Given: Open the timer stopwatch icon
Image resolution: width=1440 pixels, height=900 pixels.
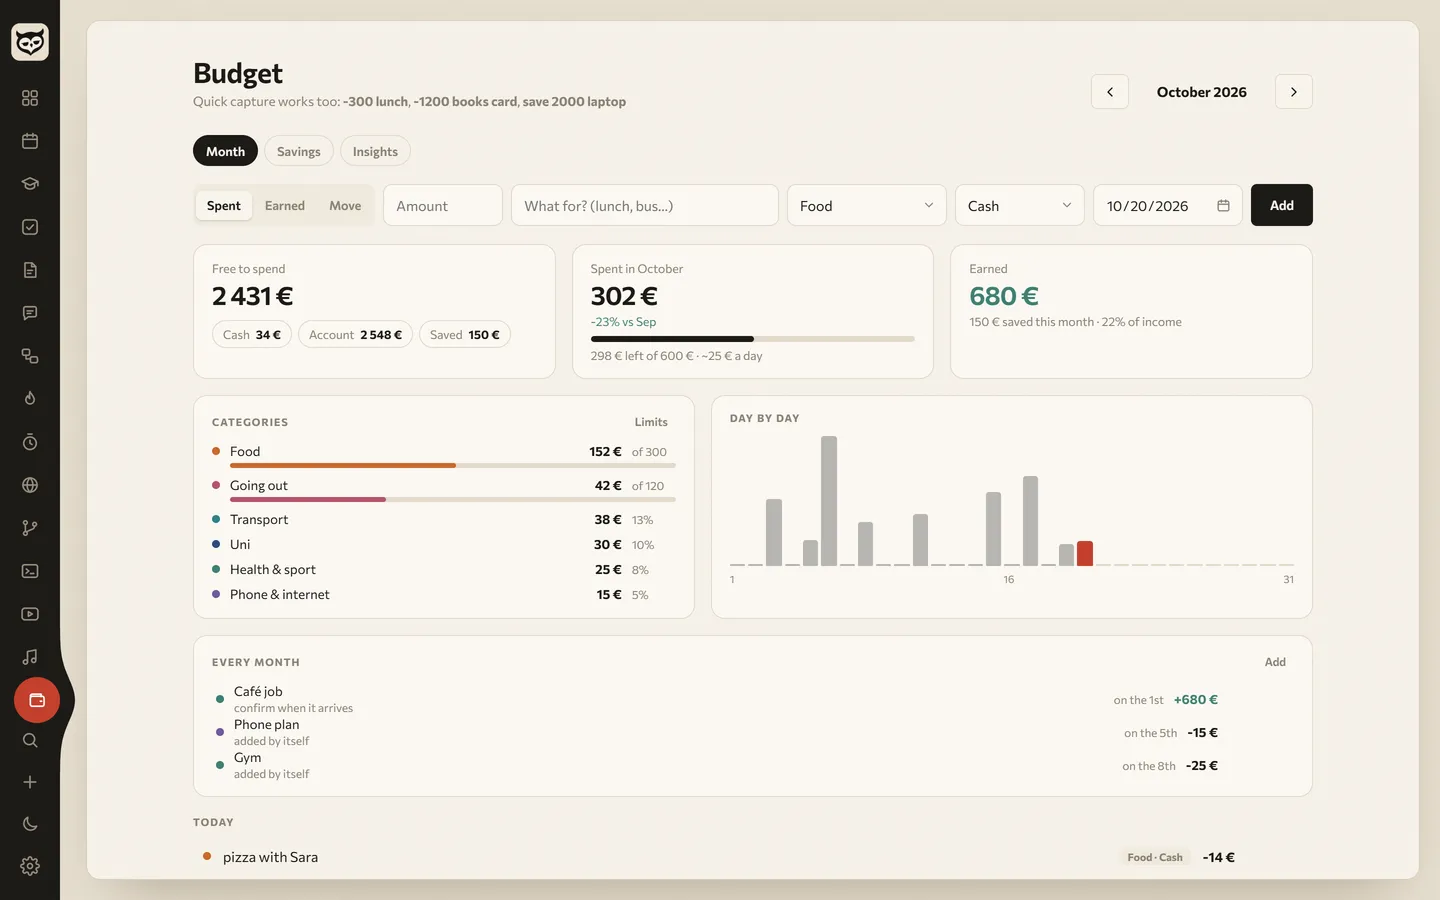Looking at the screenshot, I should (30, 442).
